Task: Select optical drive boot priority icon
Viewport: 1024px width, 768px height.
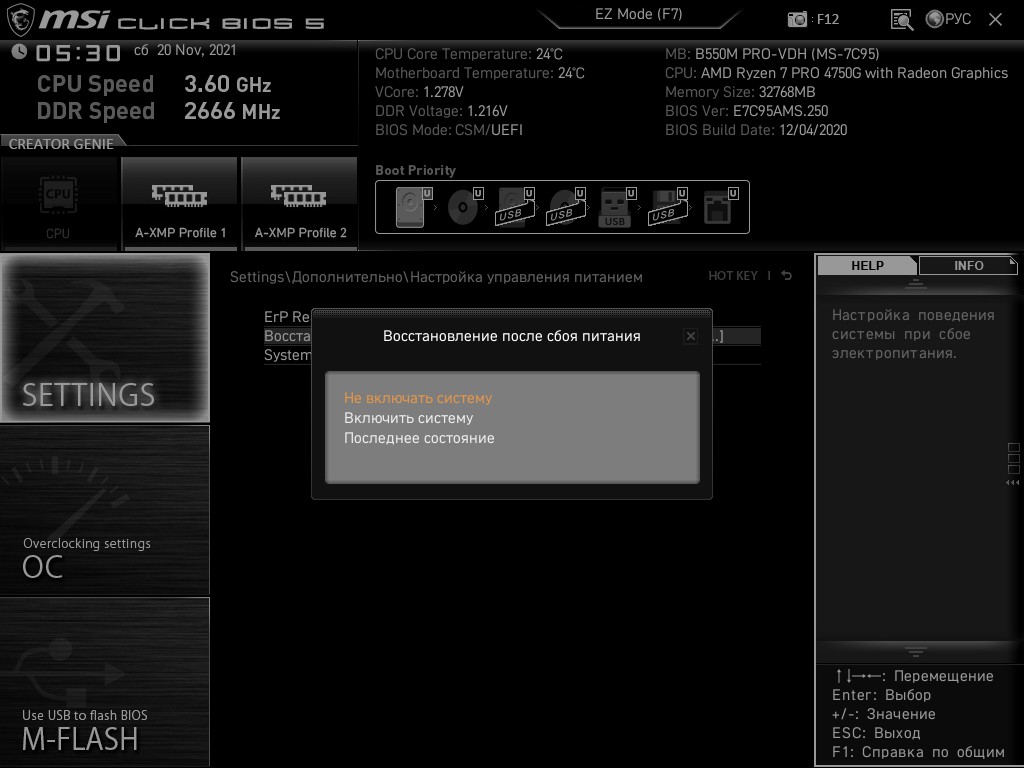Action: click(x=464, y=207)
